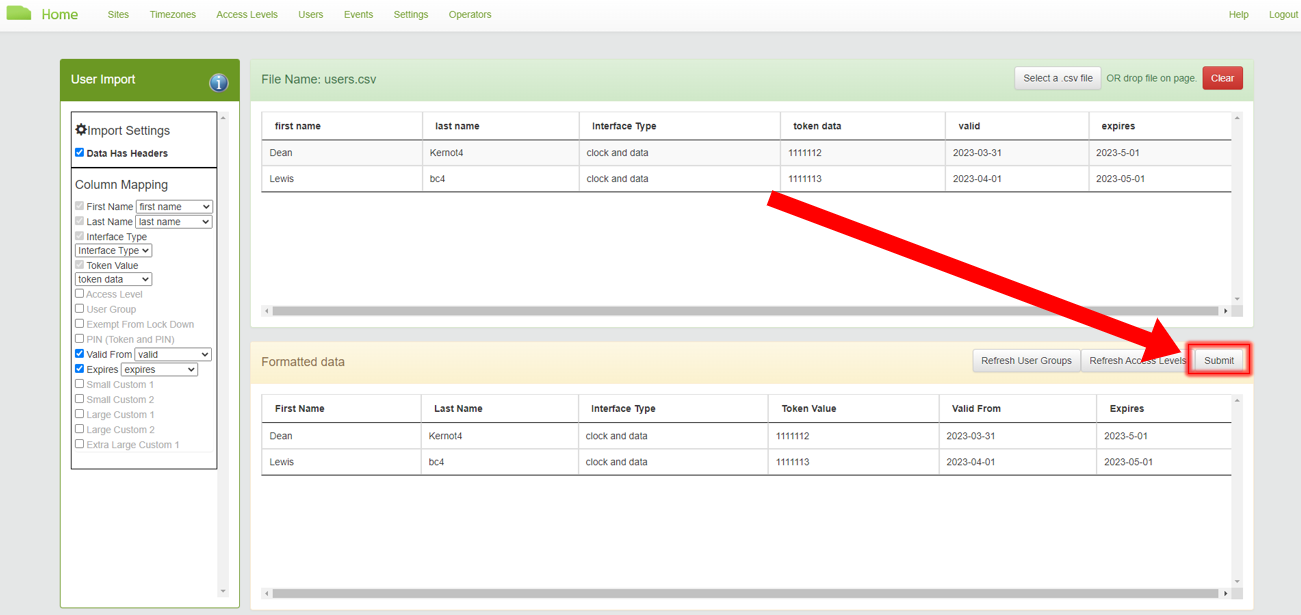Open the Users menu
The width and height of the screenshot is (1301, 615).
click(310, 15)
